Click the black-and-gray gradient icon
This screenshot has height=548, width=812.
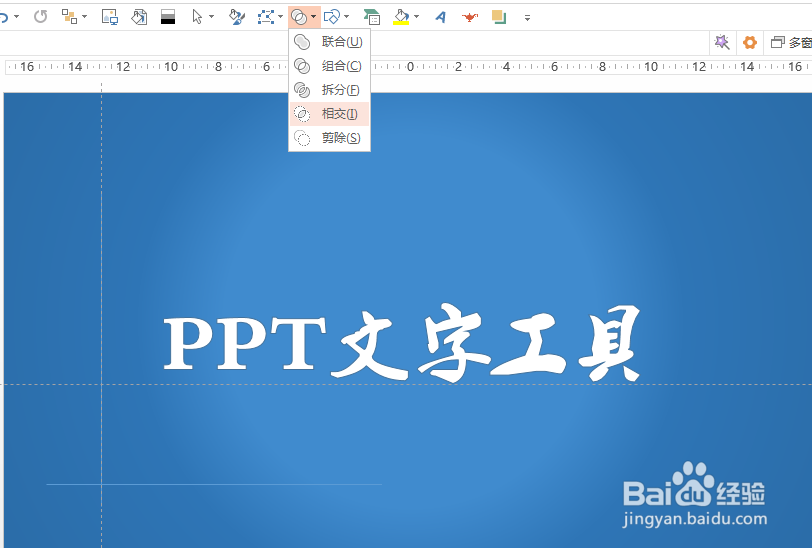168,17
